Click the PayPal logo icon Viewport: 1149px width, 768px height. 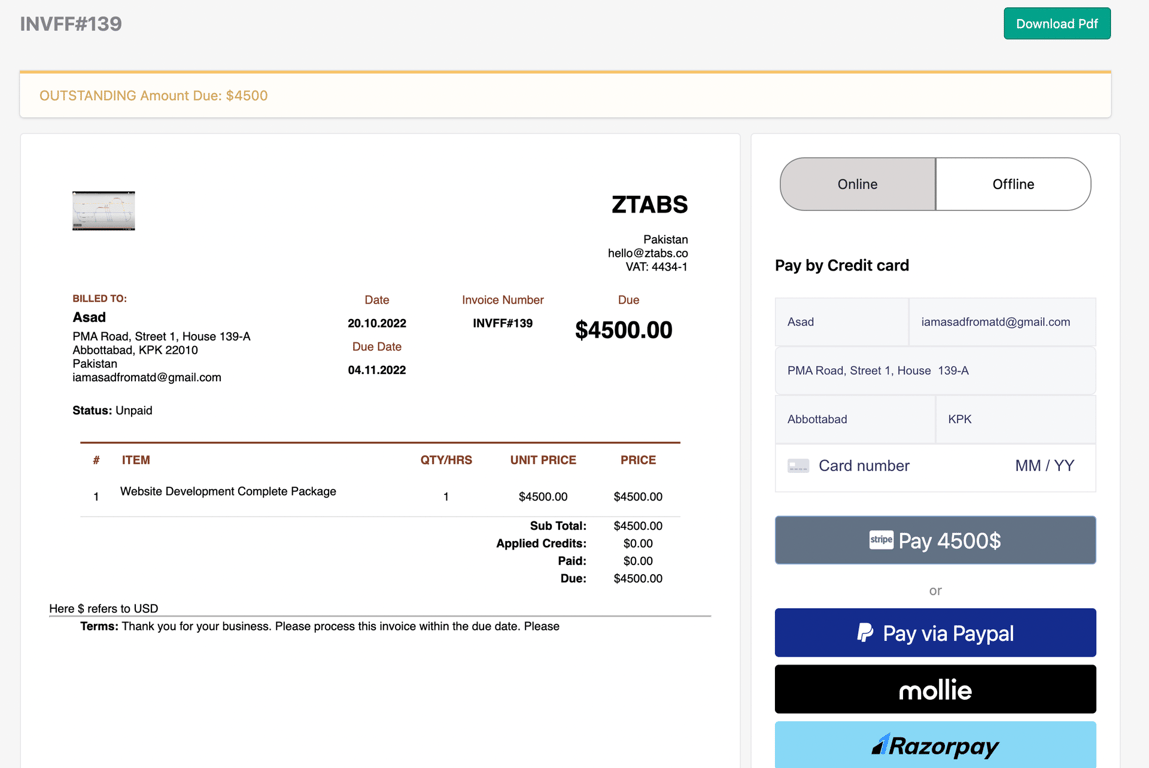[x=865, y=633]
